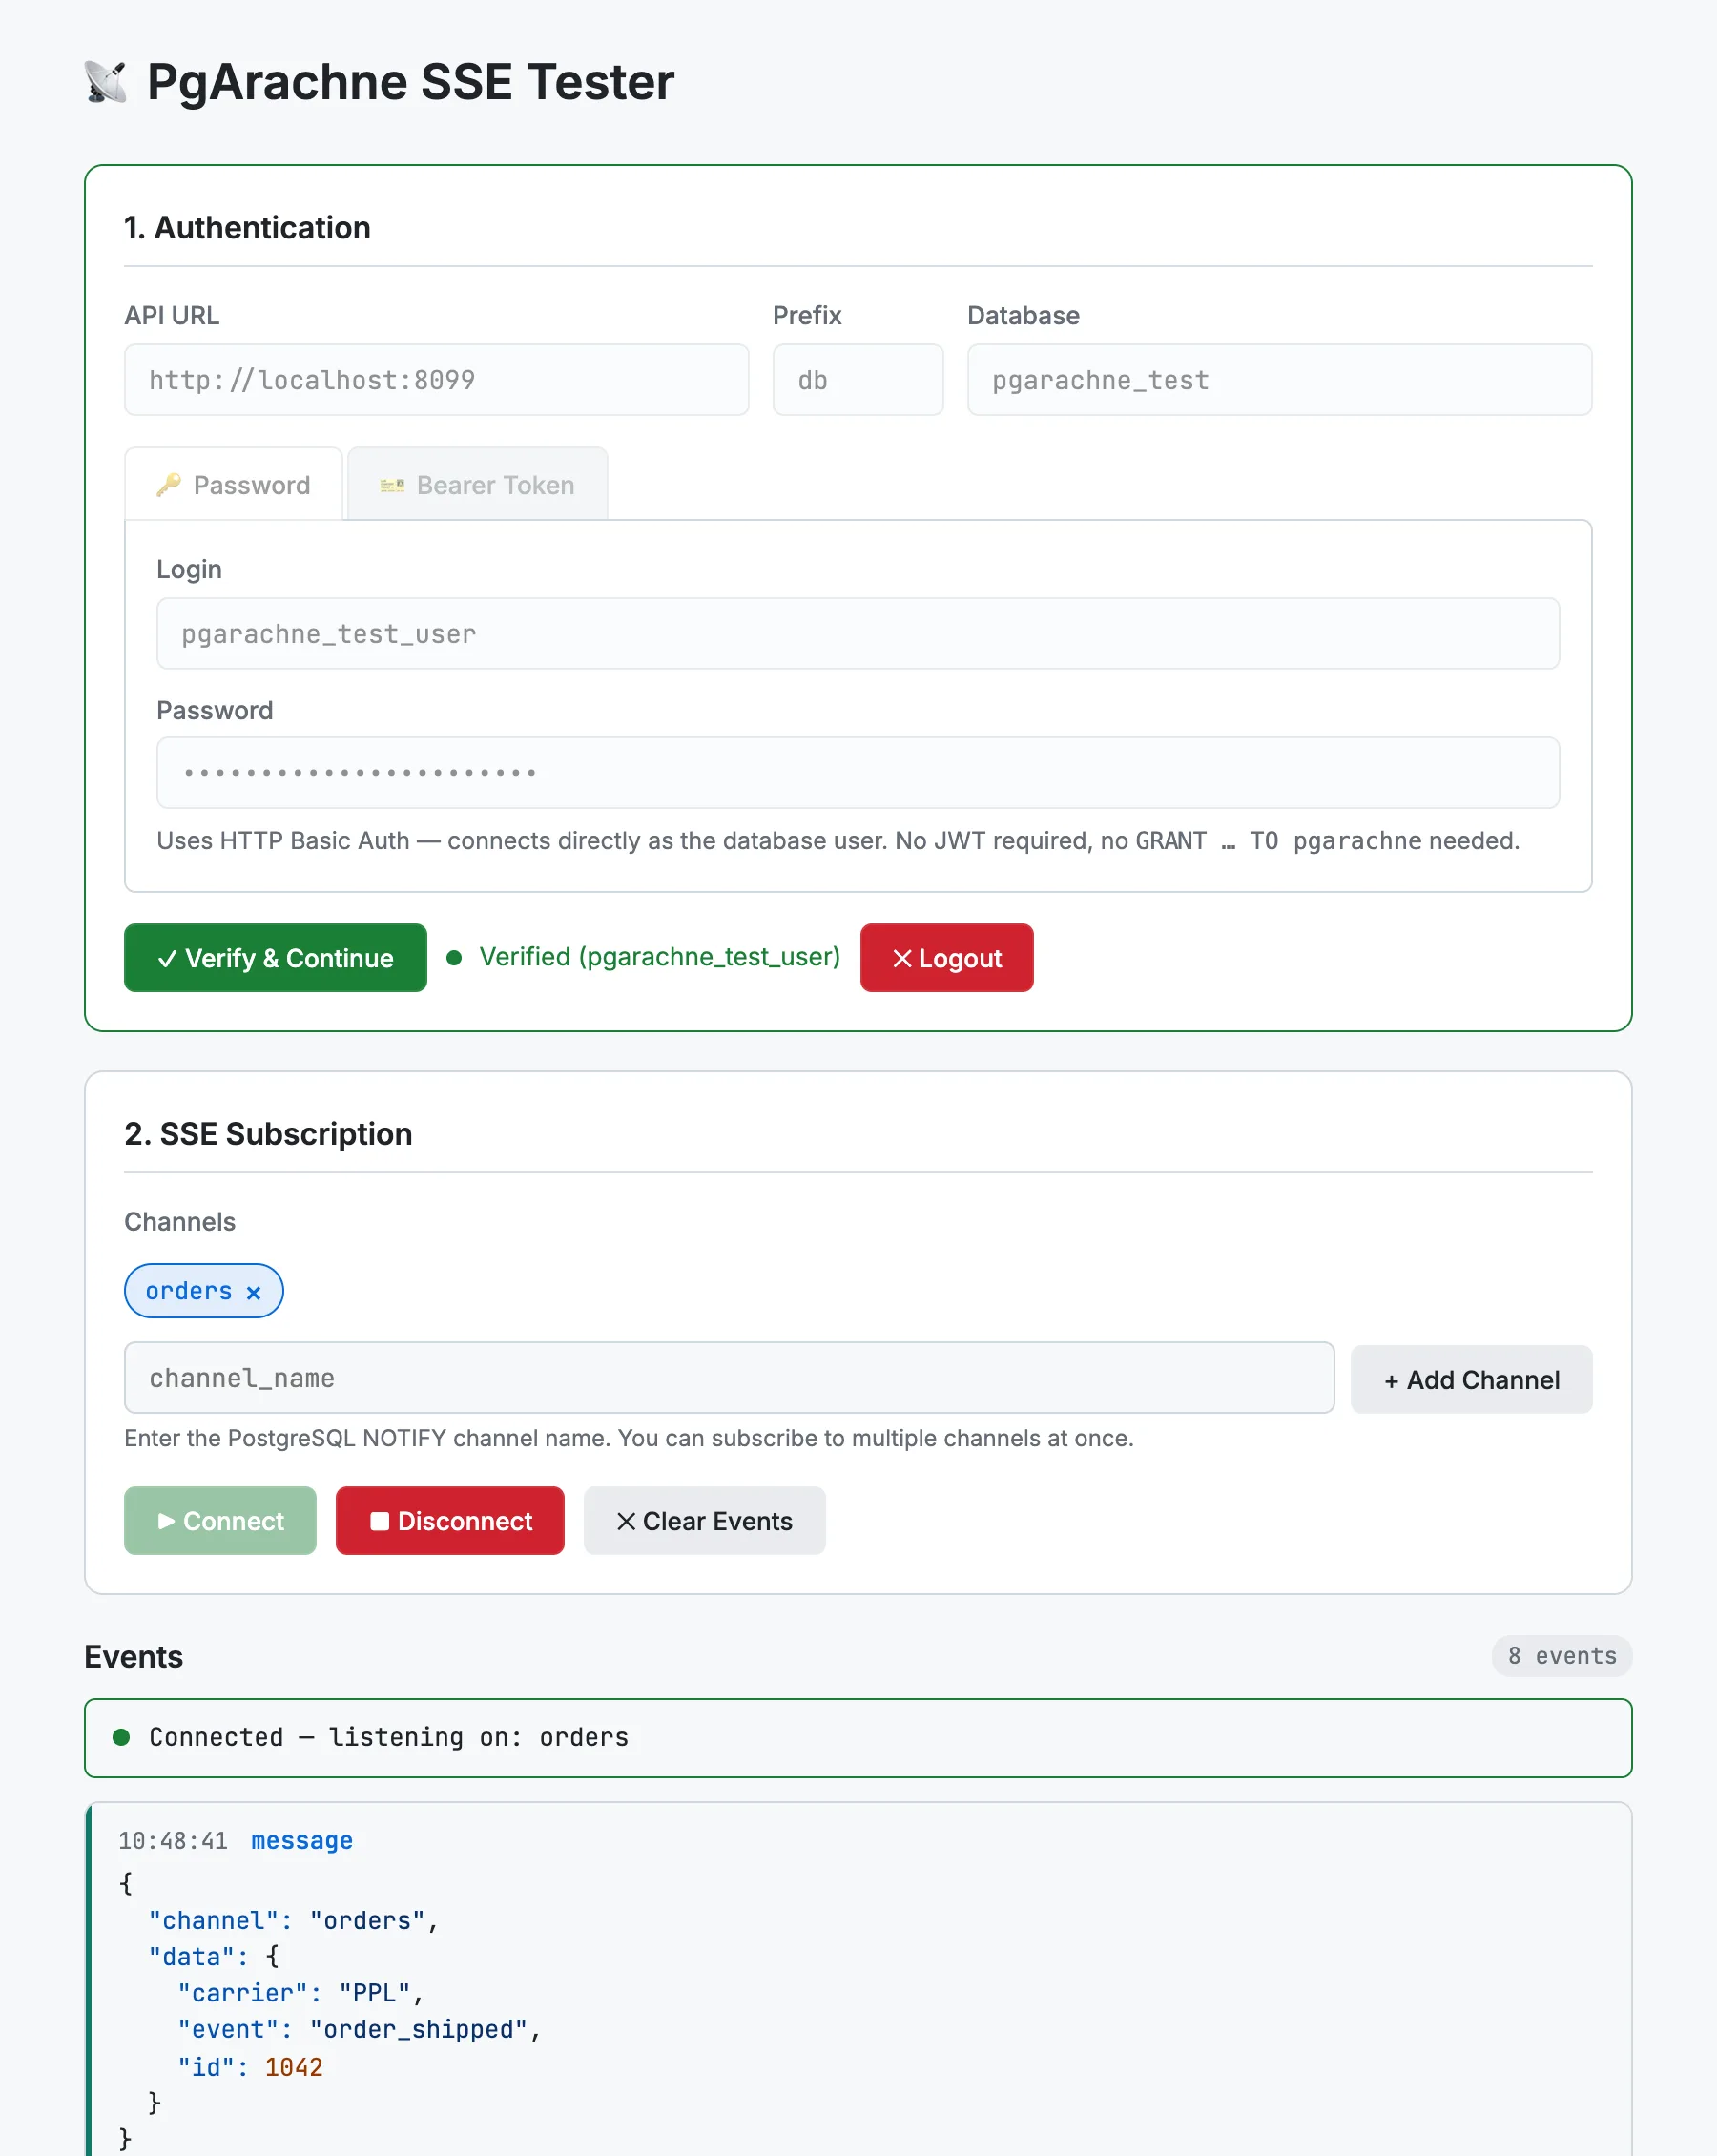The height and width of the screenshot is (2156, 1717).
Task: Remove the orders channel chip
Action: pos(254,1292)
